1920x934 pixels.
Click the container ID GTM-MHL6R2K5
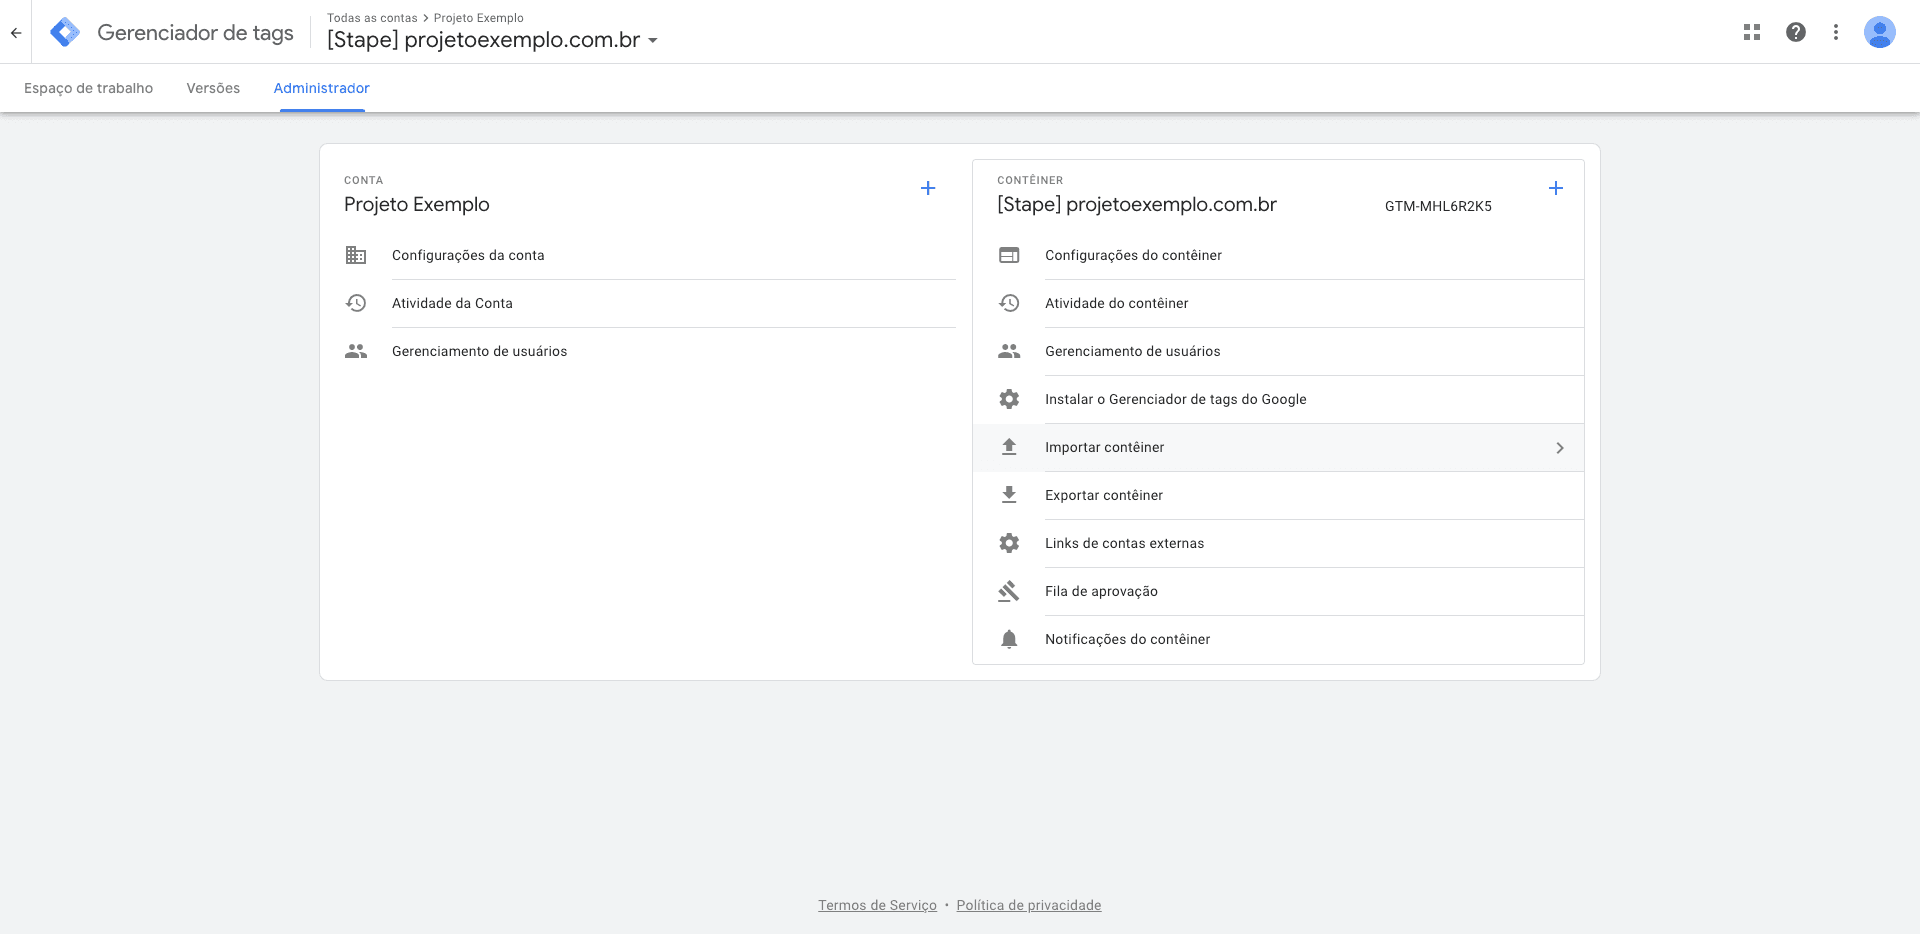point(1438,206)
